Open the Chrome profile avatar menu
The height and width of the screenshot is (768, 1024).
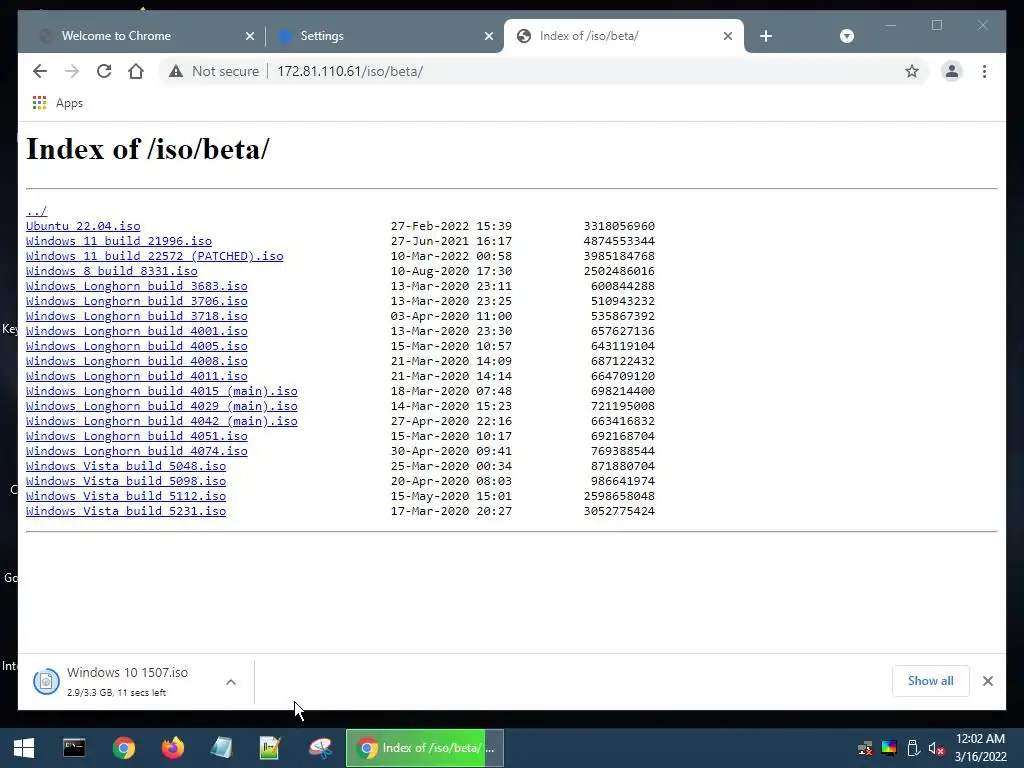pos(952,71)
